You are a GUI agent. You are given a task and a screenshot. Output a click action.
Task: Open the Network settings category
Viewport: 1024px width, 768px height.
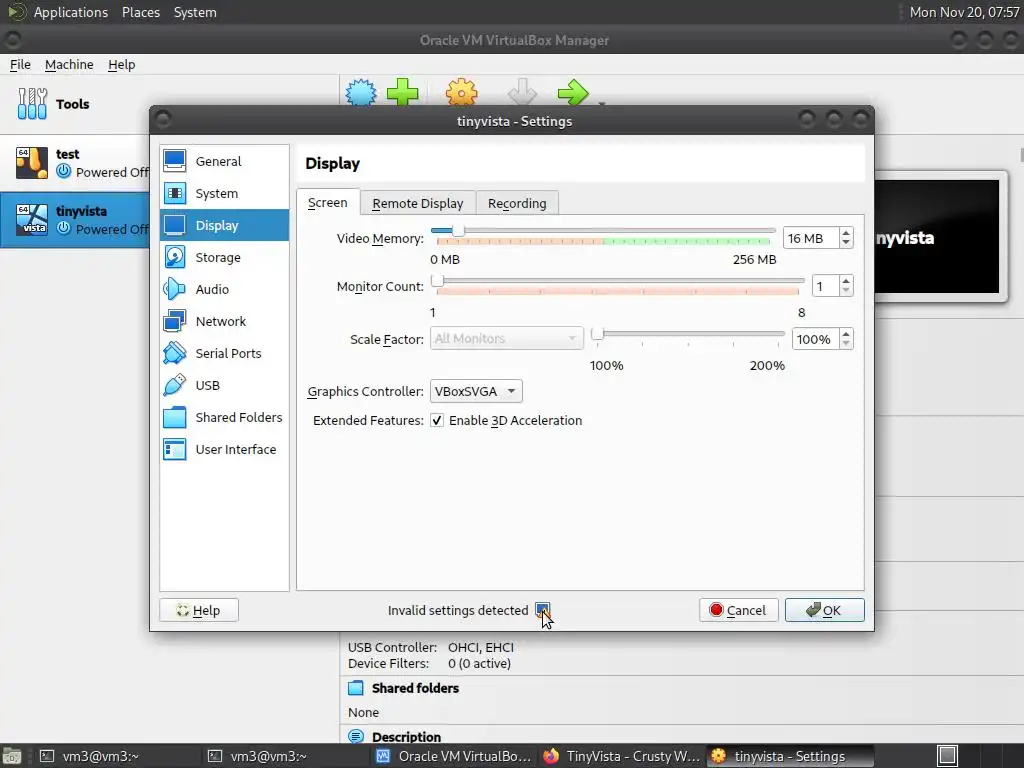click(224, 321)
